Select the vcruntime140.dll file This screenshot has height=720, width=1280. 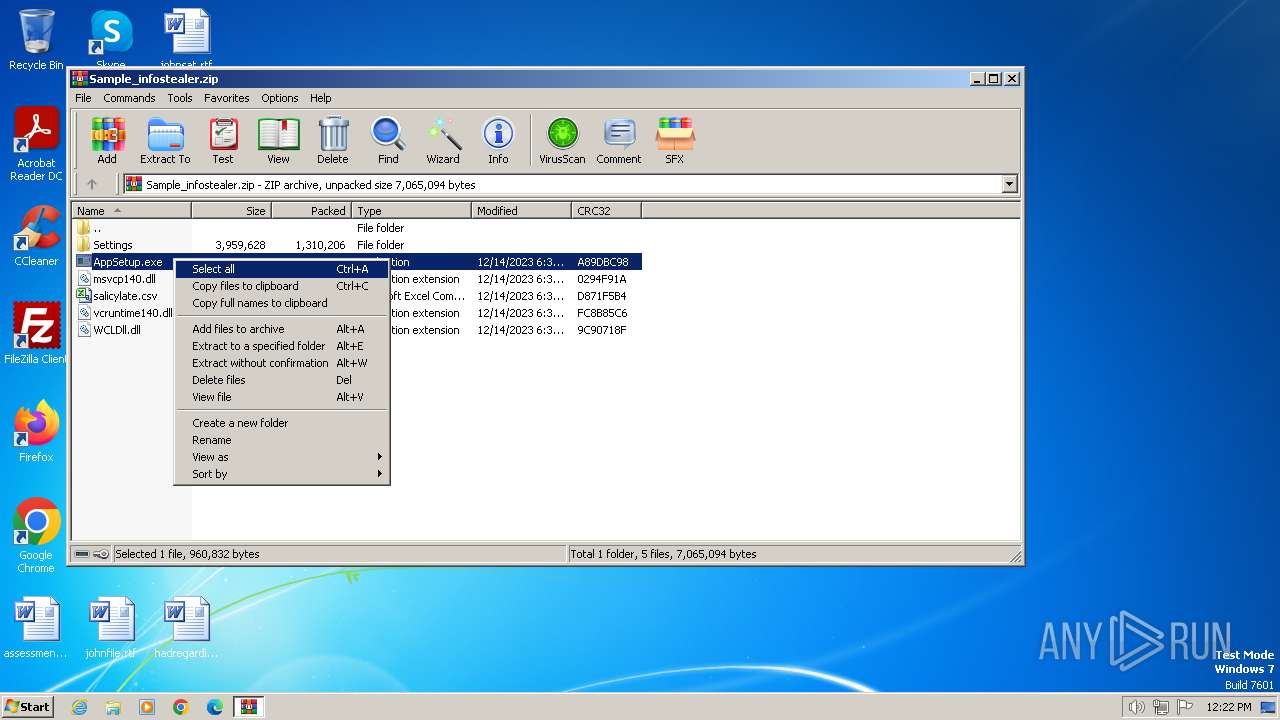[125, 313]
